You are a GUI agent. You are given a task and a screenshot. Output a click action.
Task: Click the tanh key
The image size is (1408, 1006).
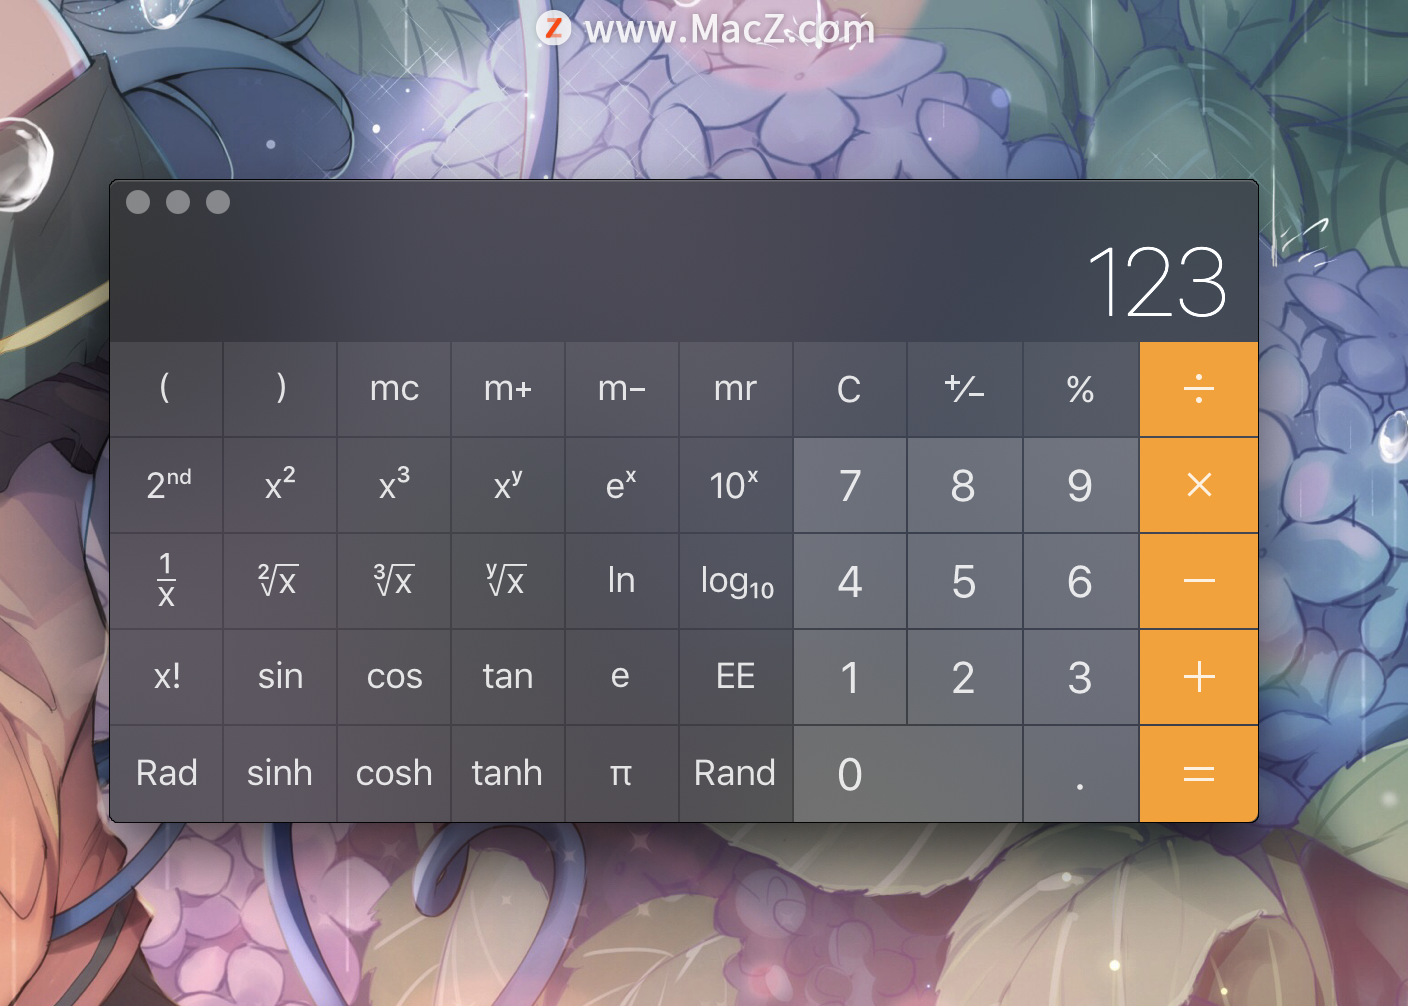508,774
